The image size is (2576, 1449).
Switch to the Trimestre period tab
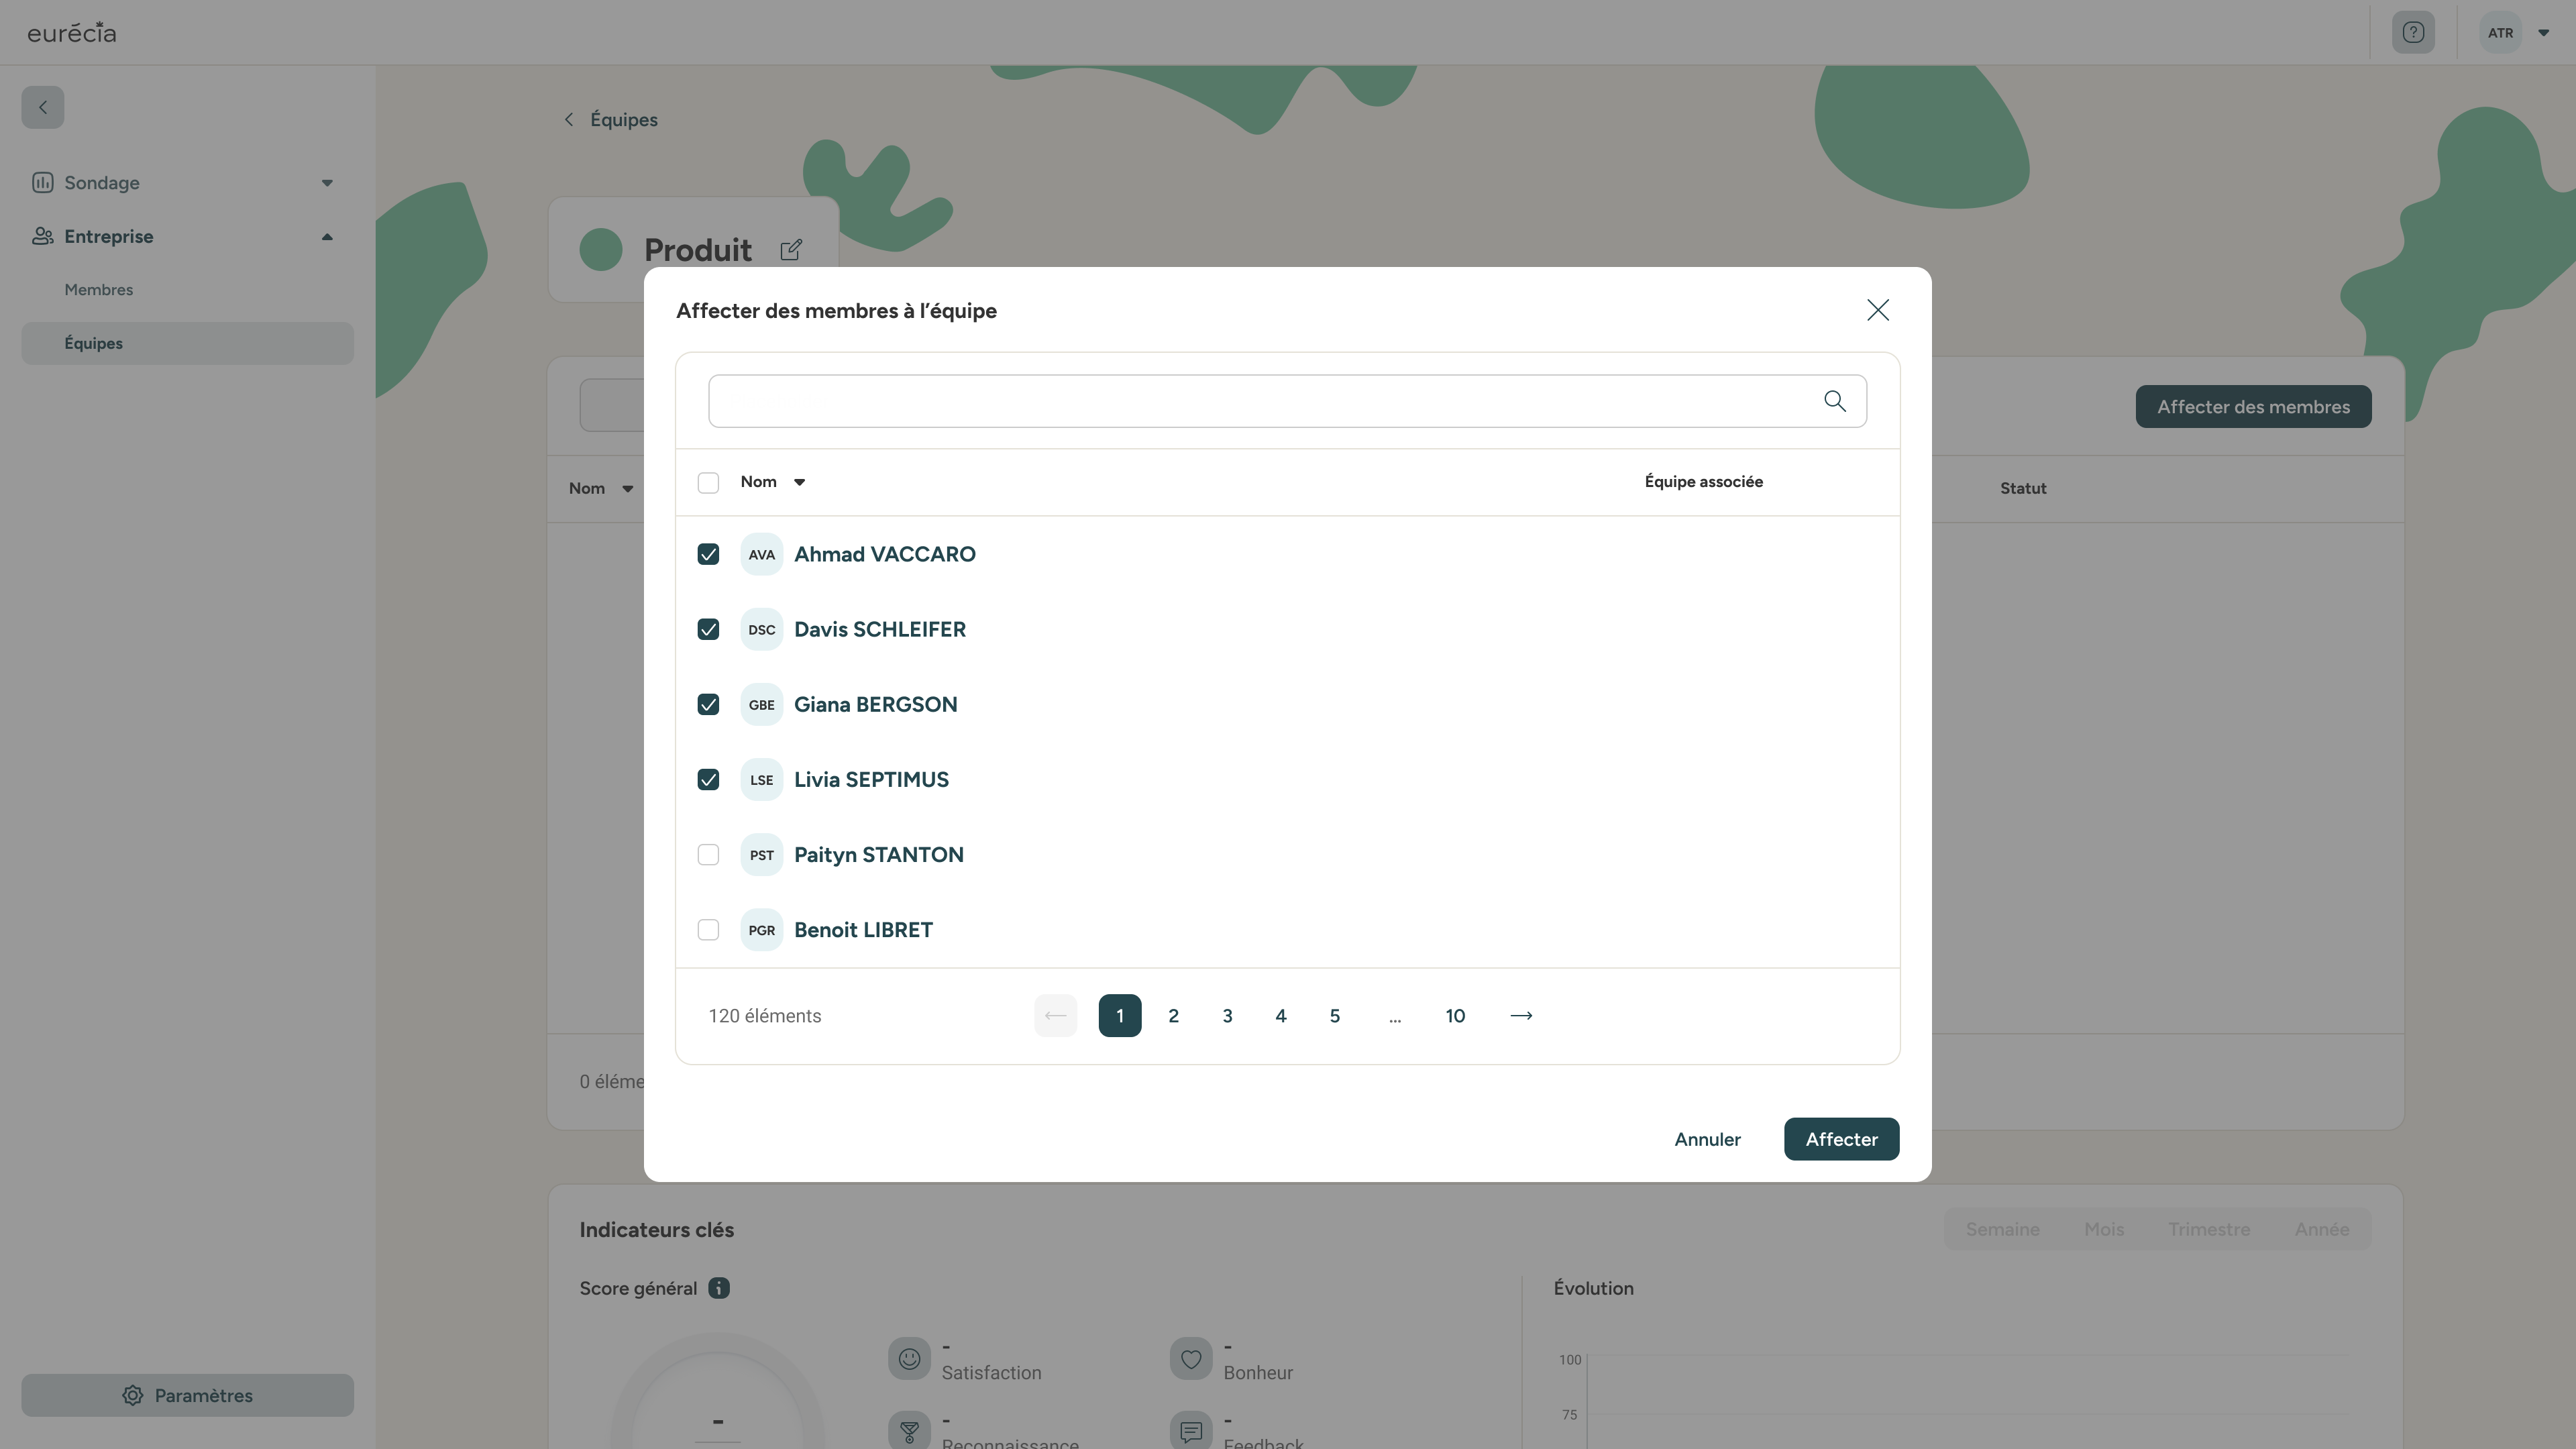[x=2208, y=1229]
